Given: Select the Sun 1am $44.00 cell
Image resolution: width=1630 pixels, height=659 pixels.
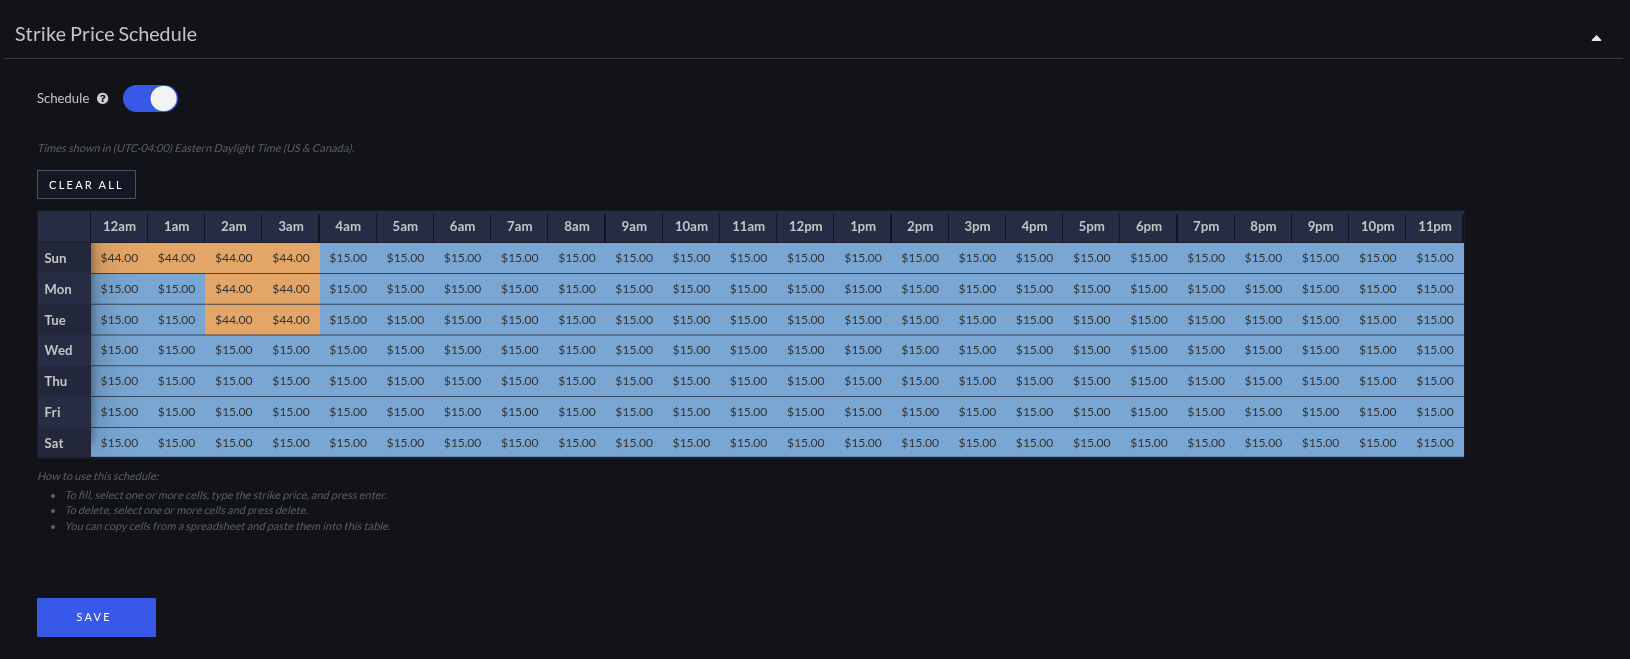Looking at the screenshot, I should (177, 258).
